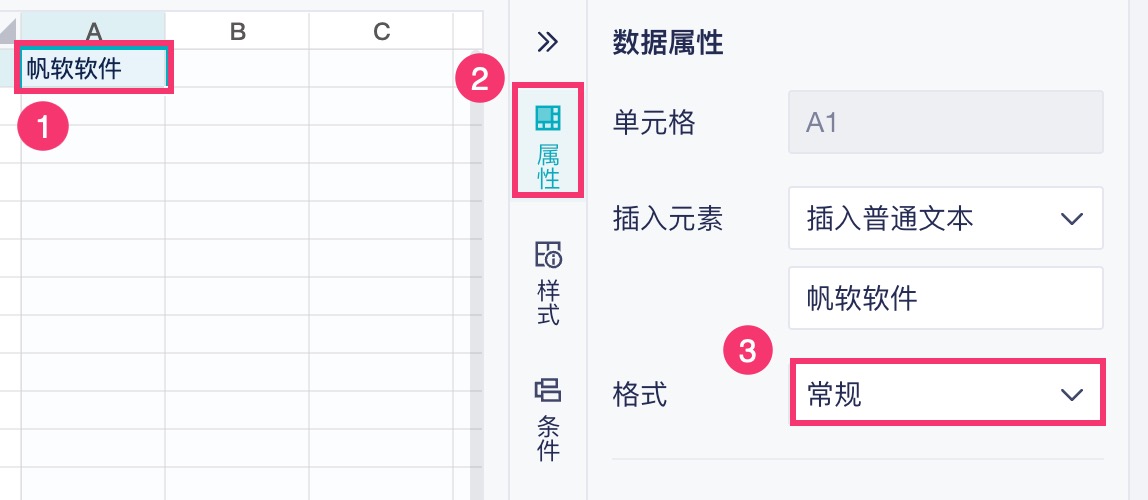Select cell A1 containing 帆软软件
Viewport: 1148px width, 500px height.
pyautogui.click(x=93, y=68)
